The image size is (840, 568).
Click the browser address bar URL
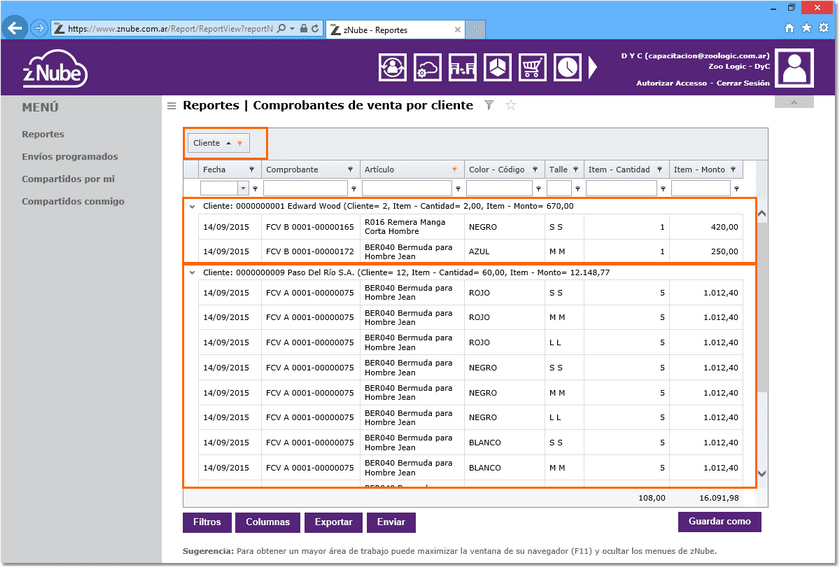170,29
